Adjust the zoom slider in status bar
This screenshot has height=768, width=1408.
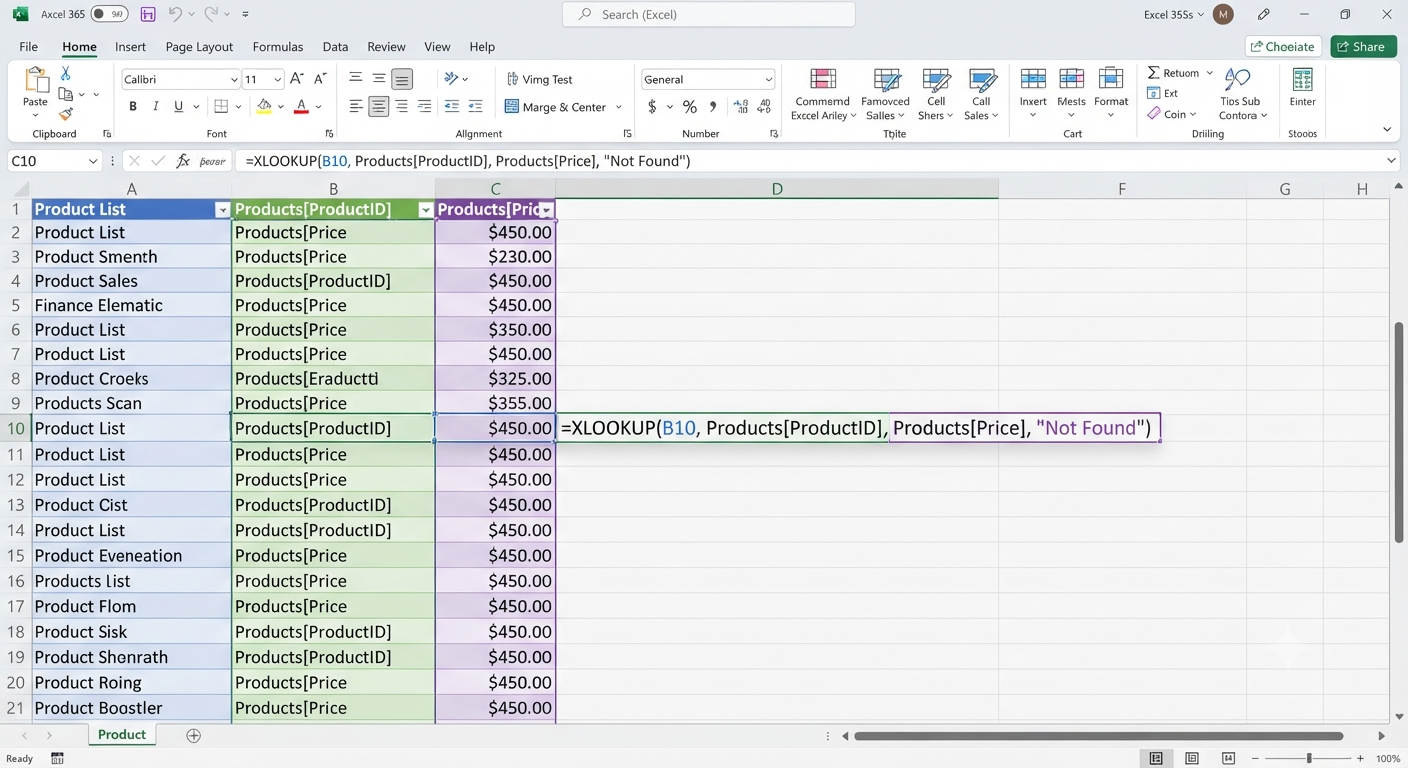(1309, 759)
